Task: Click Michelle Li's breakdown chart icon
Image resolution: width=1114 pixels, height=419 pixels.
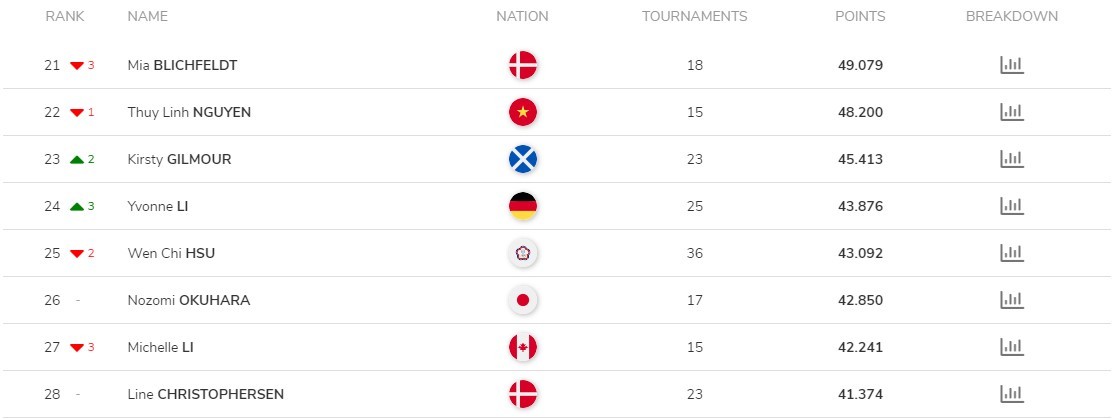Action: tap(1012, 347)
